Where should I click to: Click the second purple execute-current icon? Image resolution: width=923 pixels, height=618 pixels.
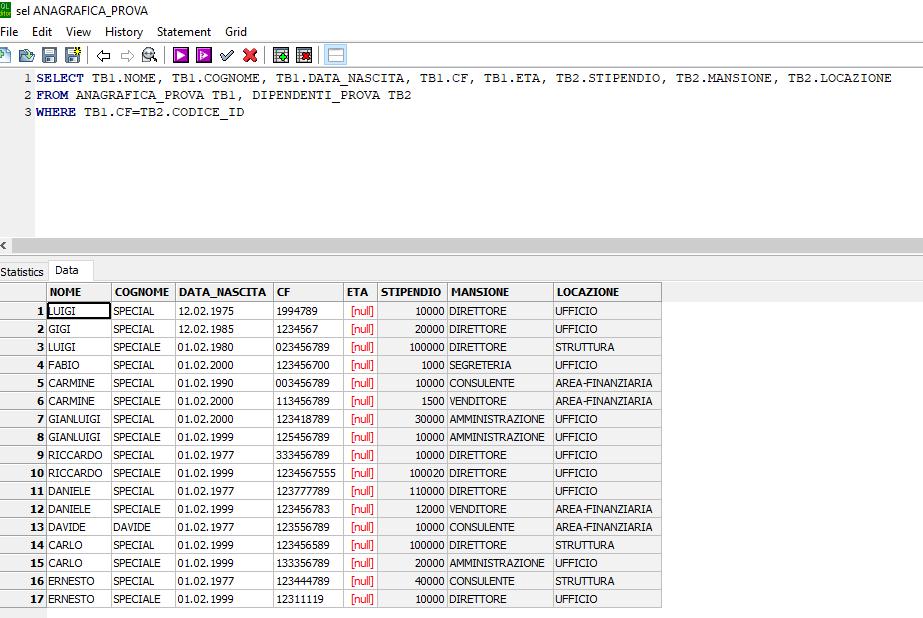click(x=204, y=55)
